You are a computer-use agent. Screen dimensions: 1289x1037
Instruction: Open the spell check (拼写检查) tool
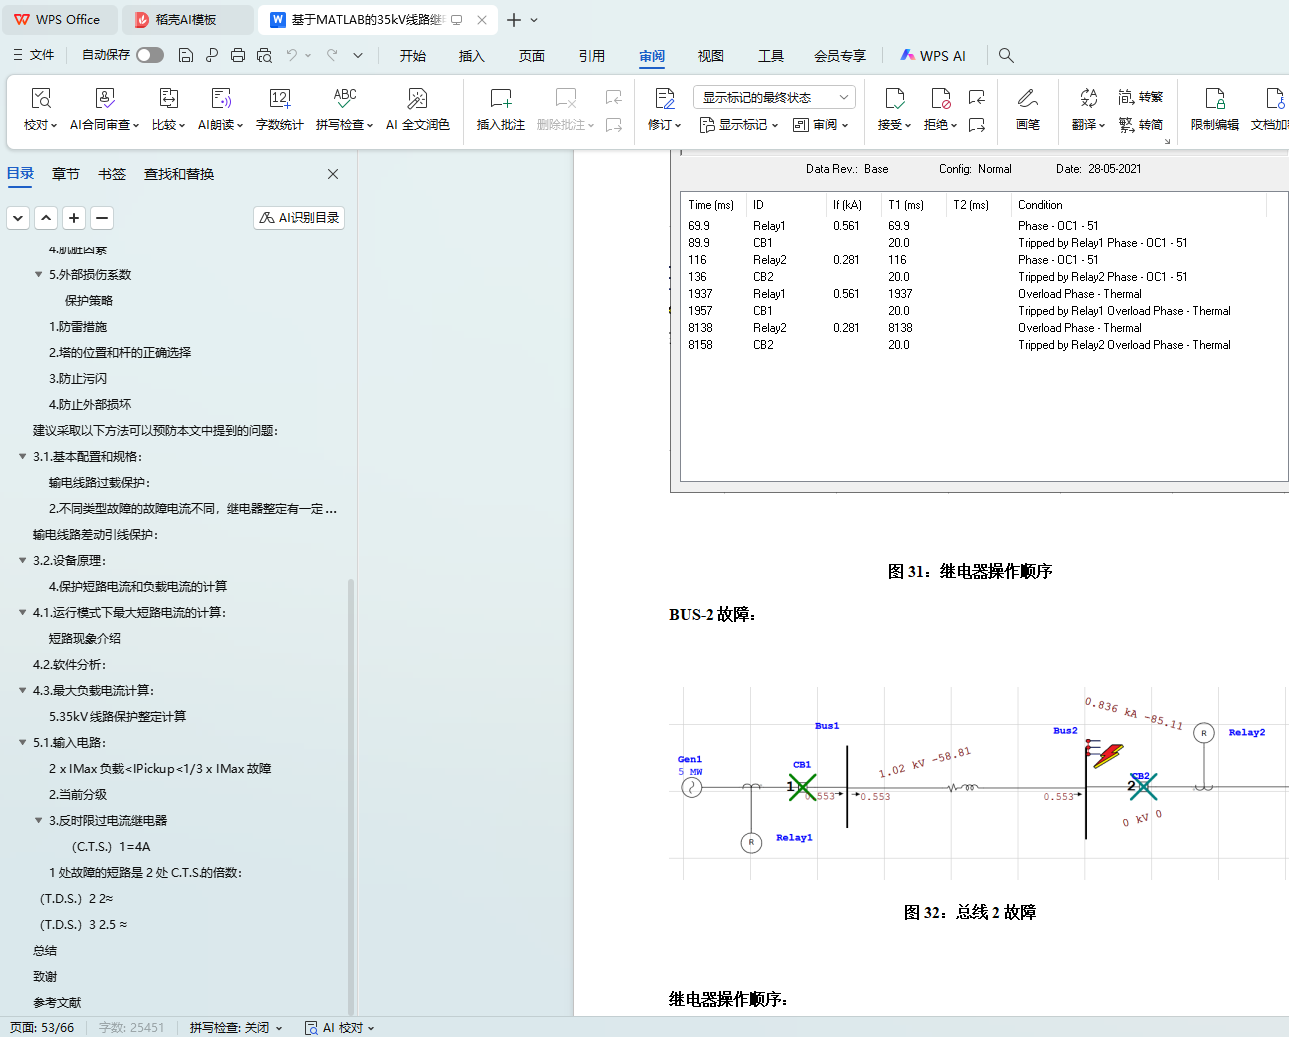click(x=344, y=99)
